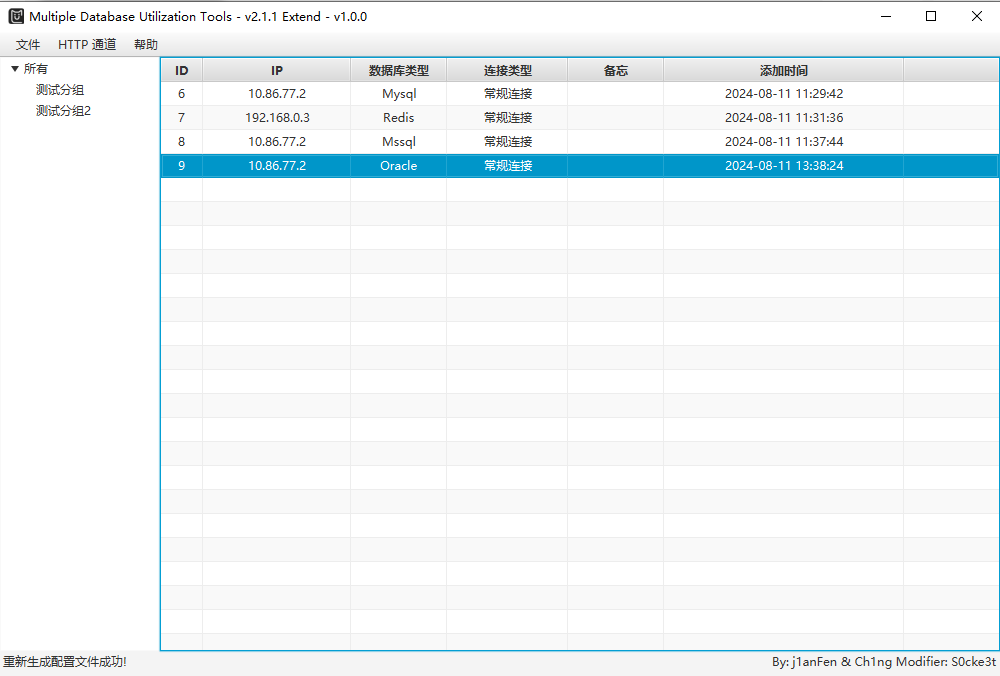Image resolution: width=1000 pixels, height=676 pixels.
Task: Click 常规连接 in the Mssql row
Action: click(507, 142)
